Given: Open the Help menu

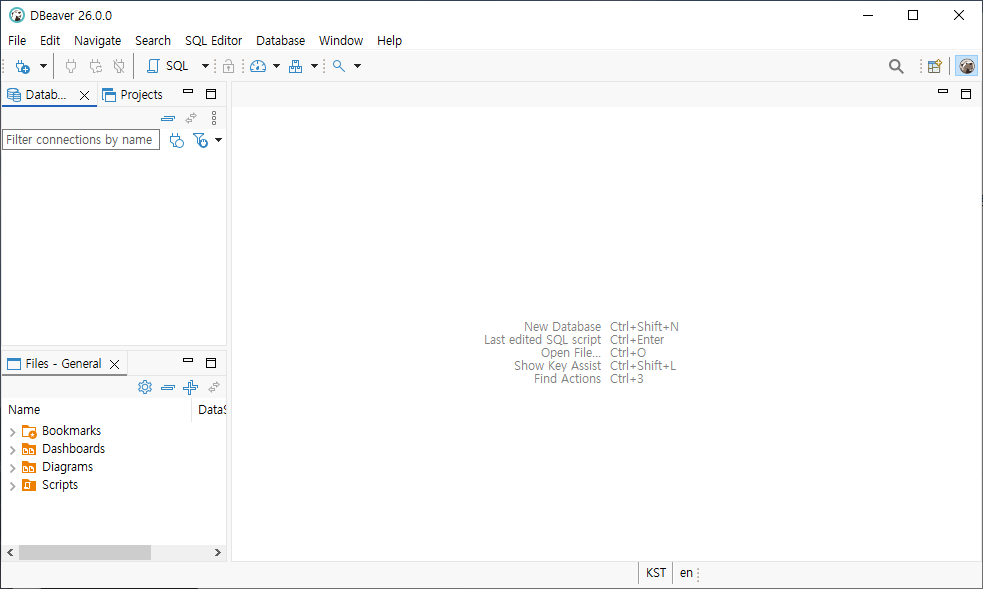Looking at the screenshot, I should click(x=389, y=41).
